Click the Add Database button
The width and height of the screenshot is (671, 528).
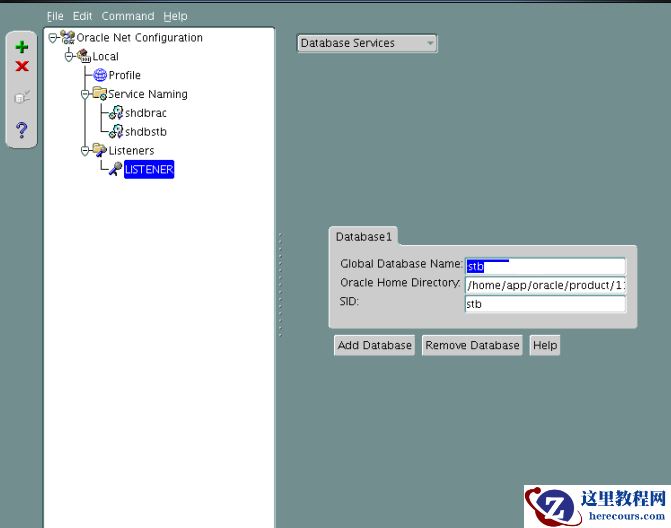374,345
